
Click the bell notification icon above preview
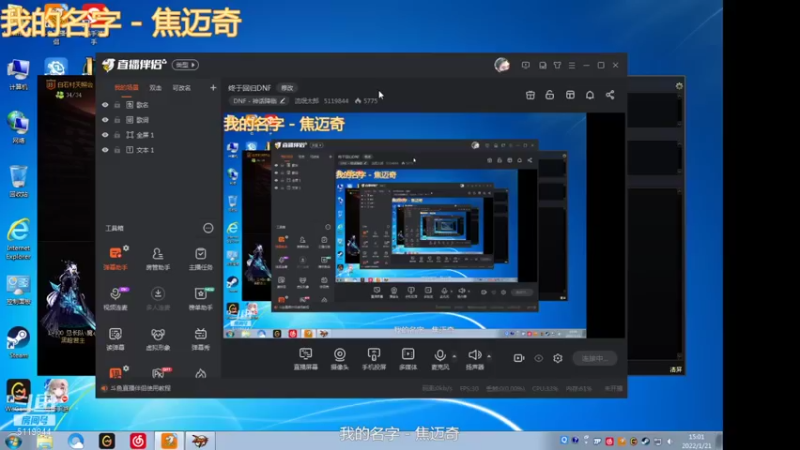[x=590, y=95]
